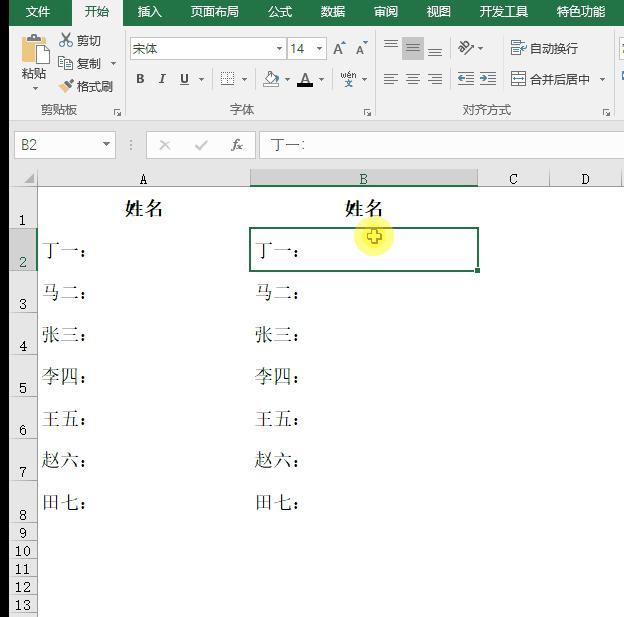Screen dimensions: 624x617
Task: Apply font color A swatch
Action: pos(305,80)
